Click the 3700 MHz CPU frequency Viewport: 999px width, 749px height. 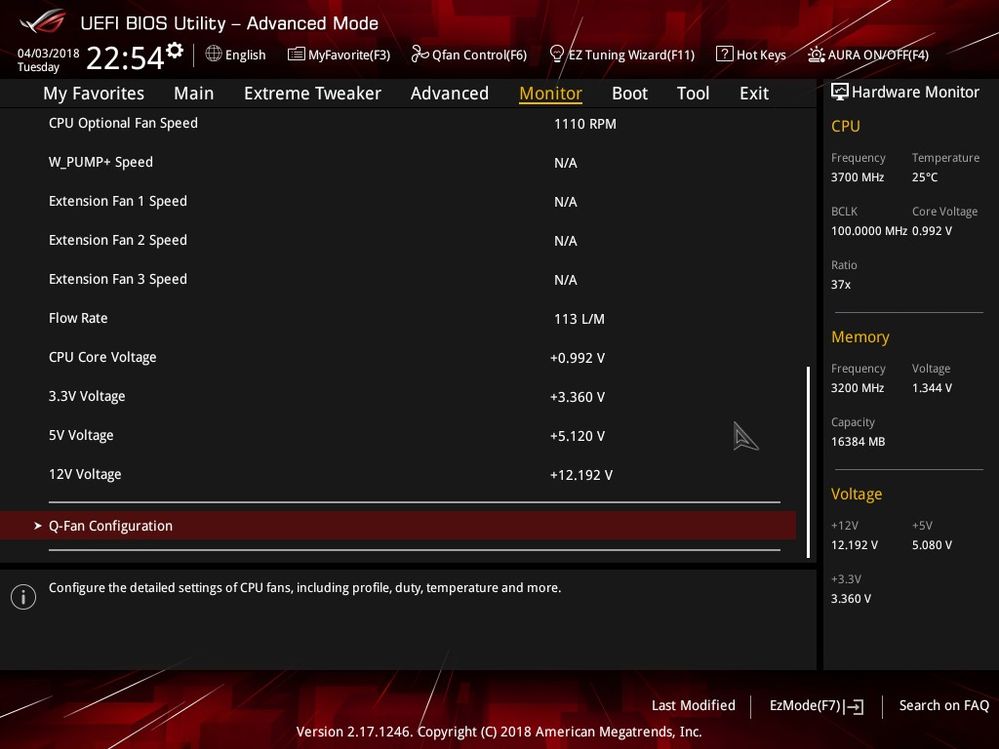[857, 177]
